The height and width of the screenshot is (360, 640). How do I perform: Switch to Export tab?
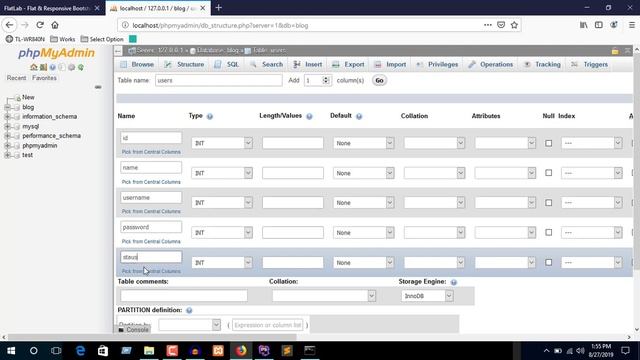click(349, 64)
